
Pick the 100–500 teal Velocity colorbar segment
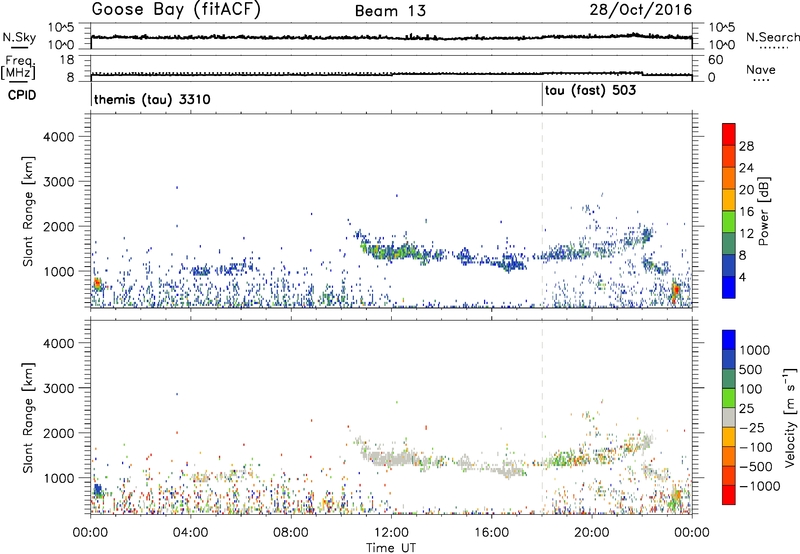729,380
